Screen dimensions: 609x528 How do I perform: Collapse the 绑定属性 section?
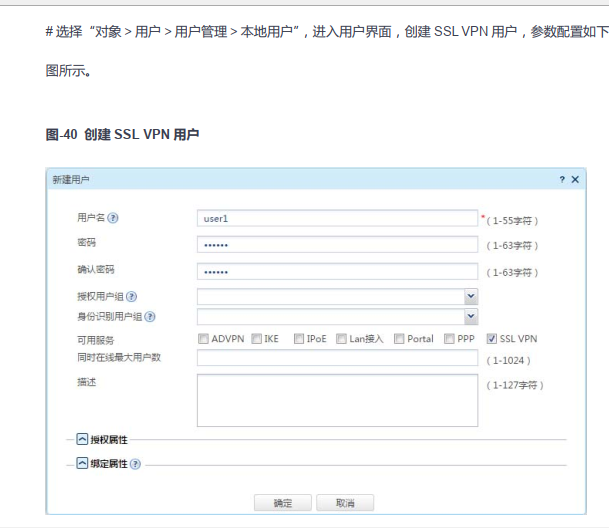83,465
